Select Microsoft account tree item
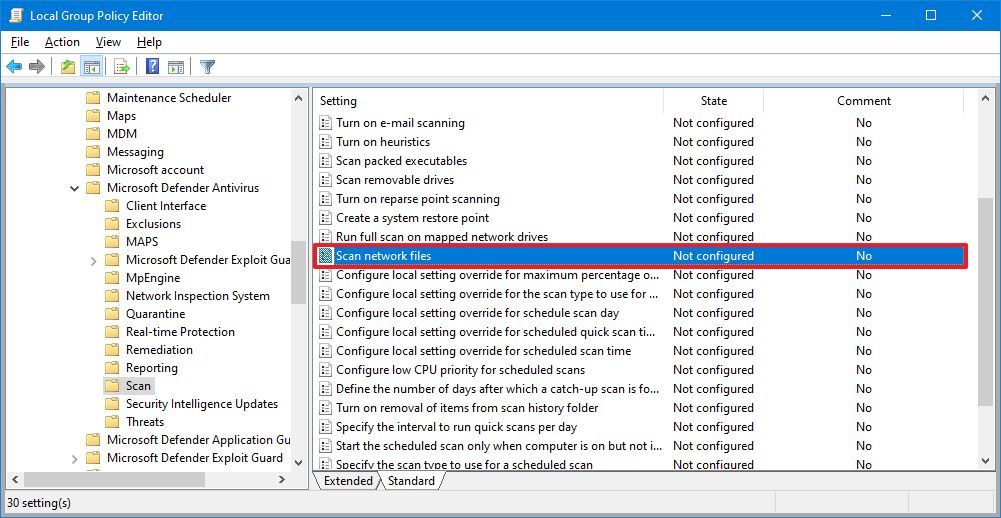Viewport: 1001px width, 518px height. (x=155, y=170)
